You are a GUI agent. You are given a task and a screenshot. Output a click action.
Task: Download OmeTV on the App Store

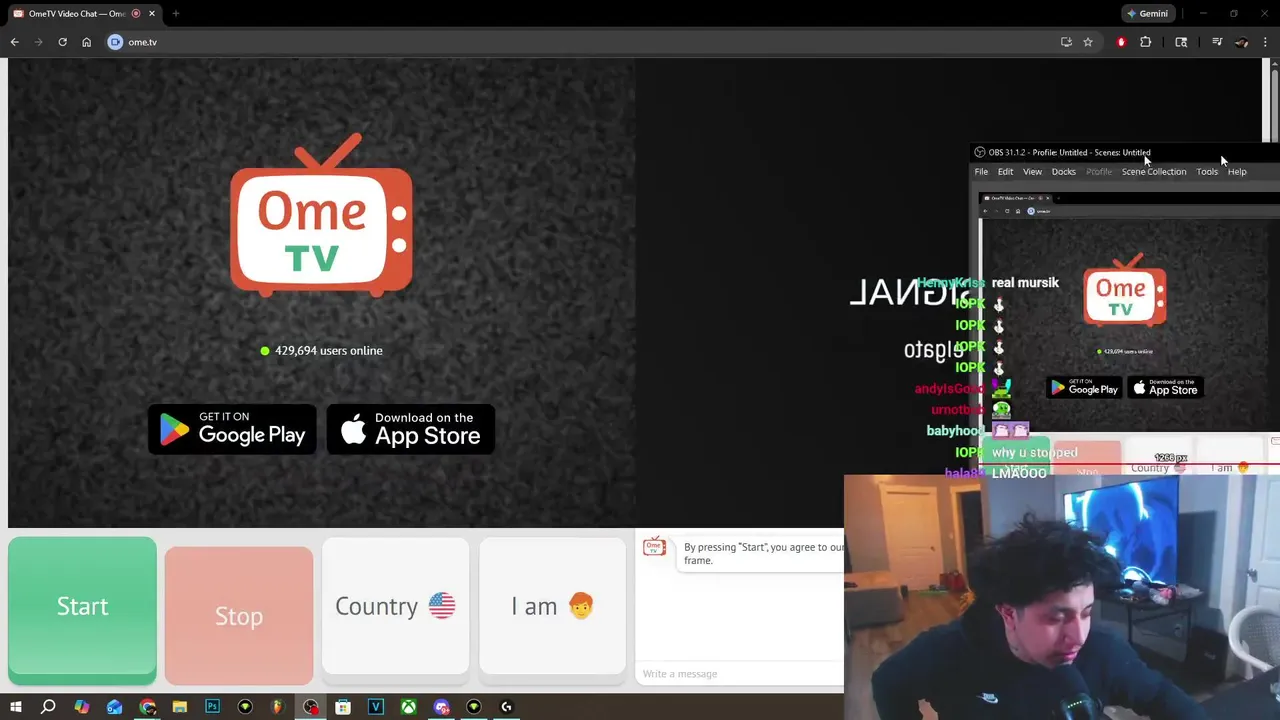(x=411, y=429)
